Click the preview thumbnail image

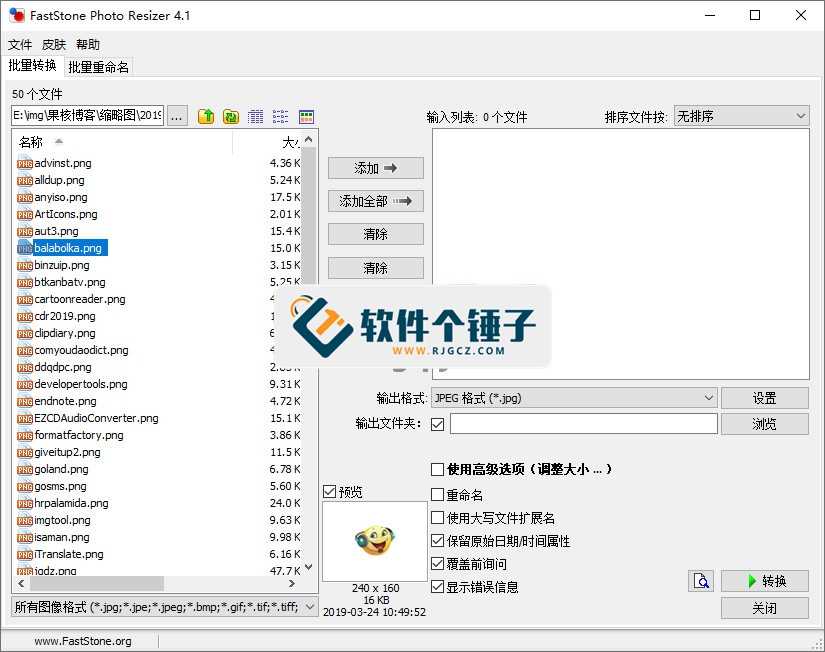375,541
